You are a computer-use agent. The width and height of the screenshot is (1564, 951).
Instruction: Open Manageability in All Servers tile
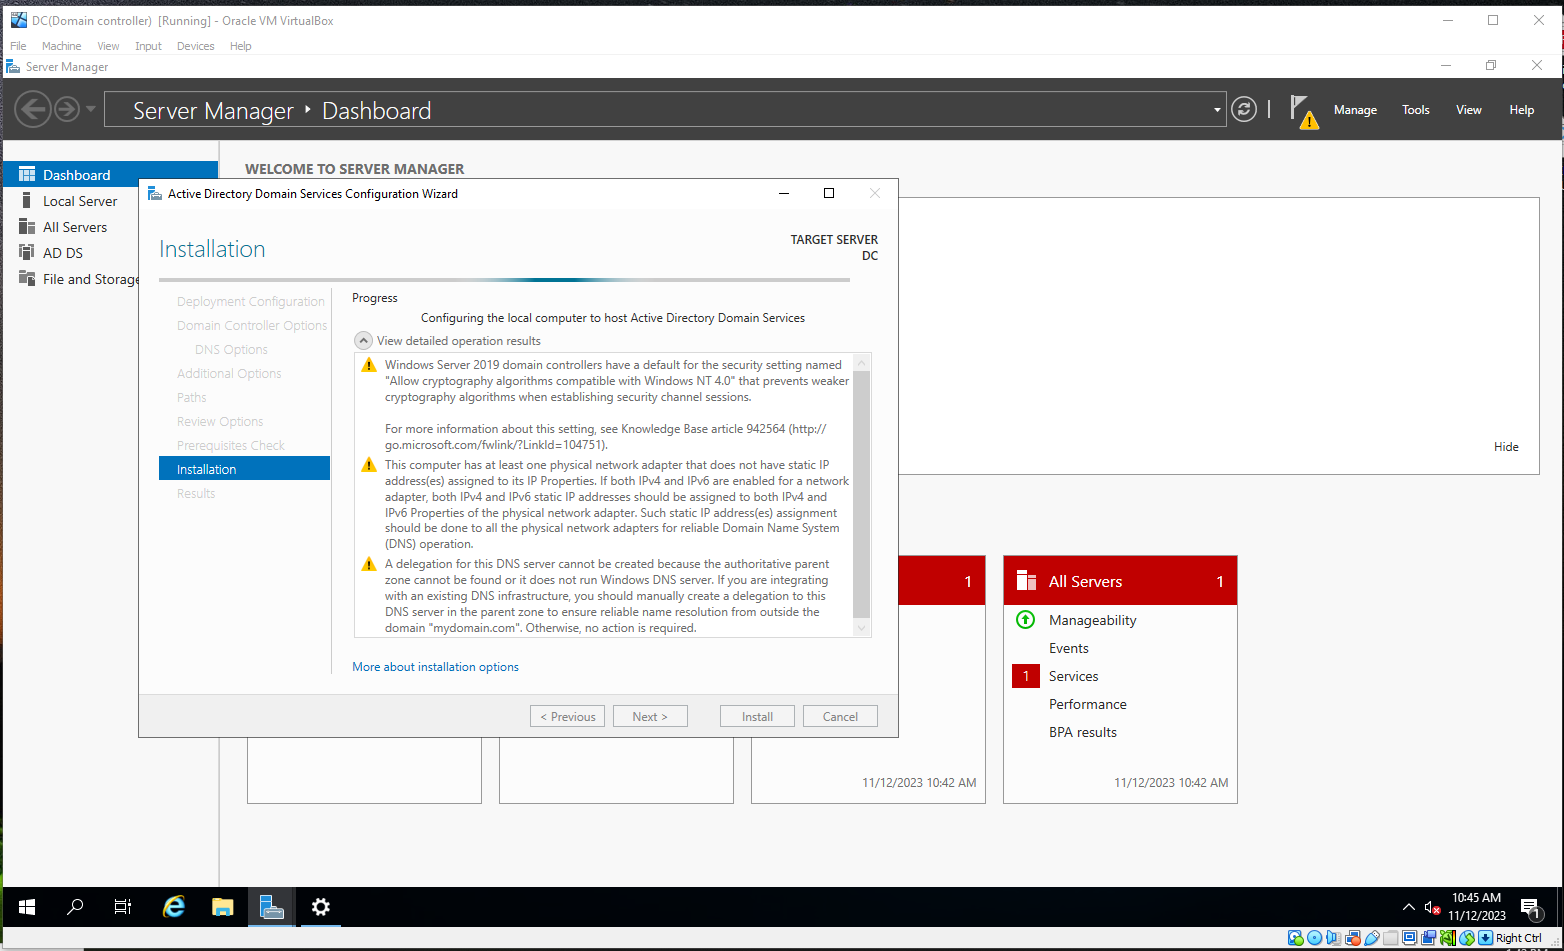tap(1092, 620)
